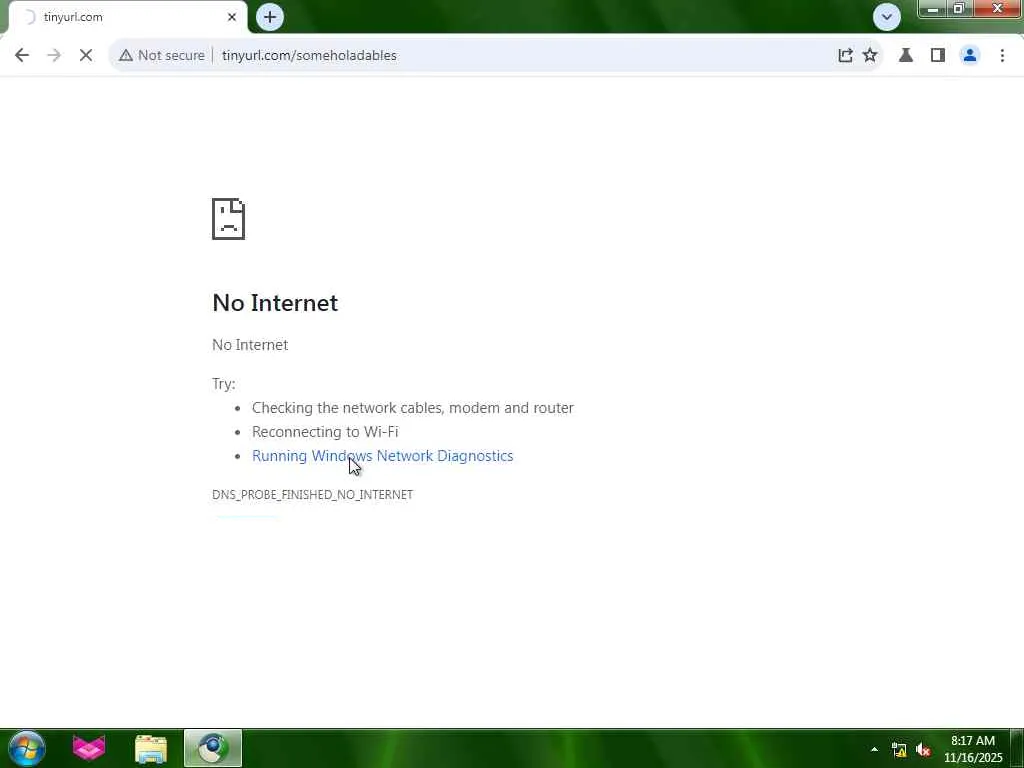The width and height of the screenshot is (1024, 768).
Task: Open the clock showing 8:17 AM
Action: tap(972, 749)
